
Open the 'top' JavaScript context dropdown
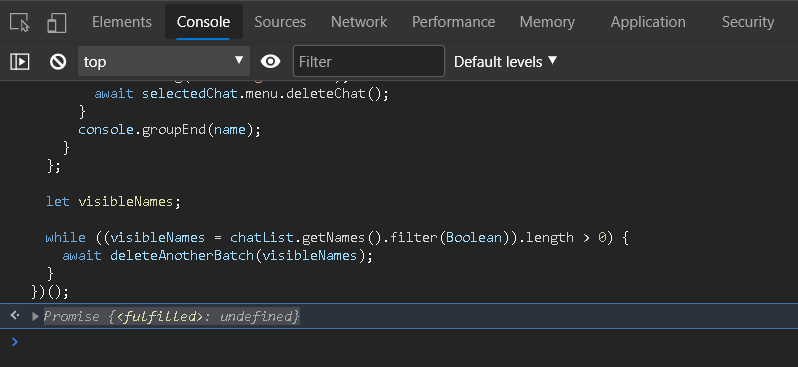[164, 62]
